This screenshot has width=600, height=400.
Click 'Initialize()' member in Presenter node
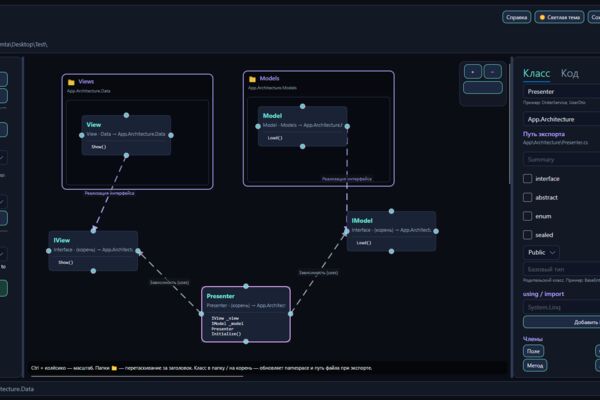(x=226, y=334)
